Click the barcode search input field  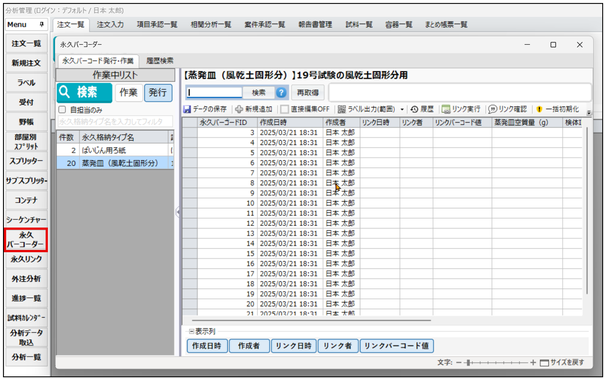click(x=215, y=93)
